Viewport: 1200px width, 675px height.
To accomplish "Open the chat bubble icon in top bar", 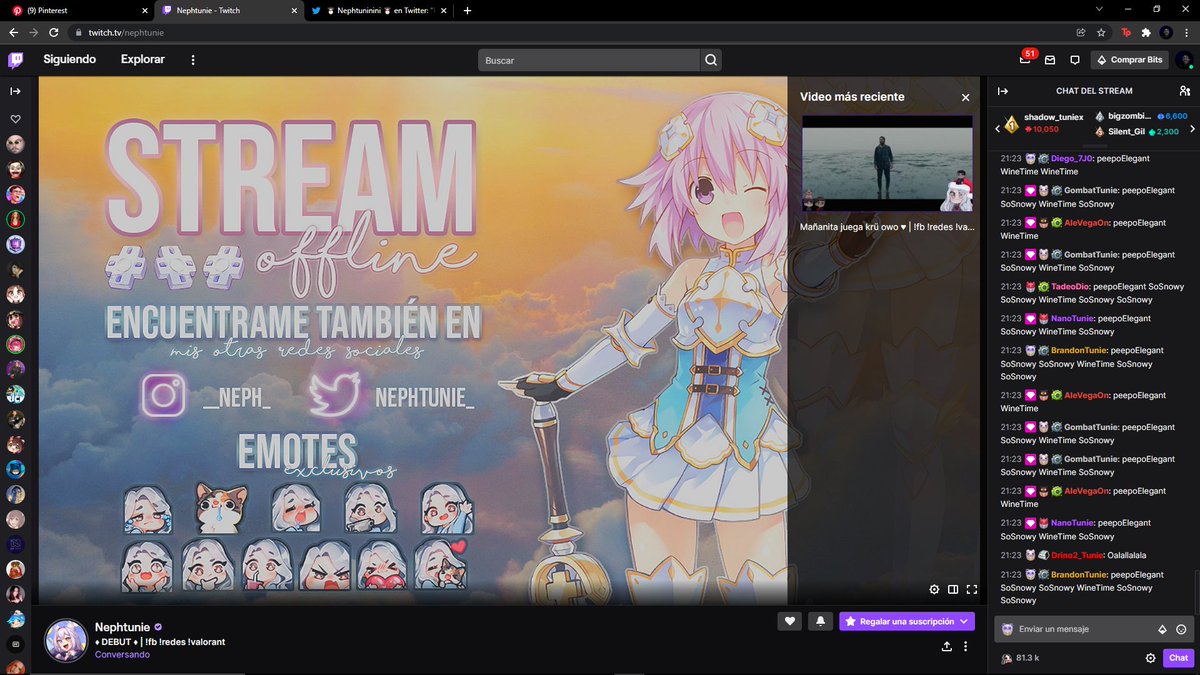I will point(1075,60).
